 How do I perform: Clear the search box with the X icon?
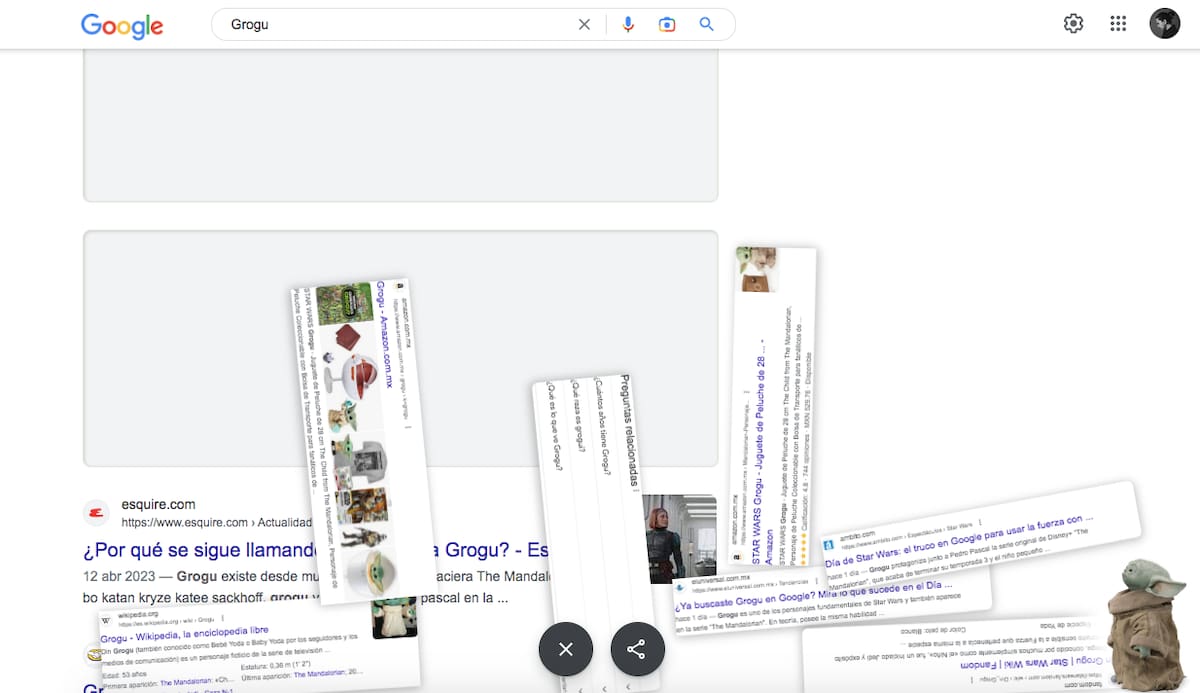(x=585, y=25)
